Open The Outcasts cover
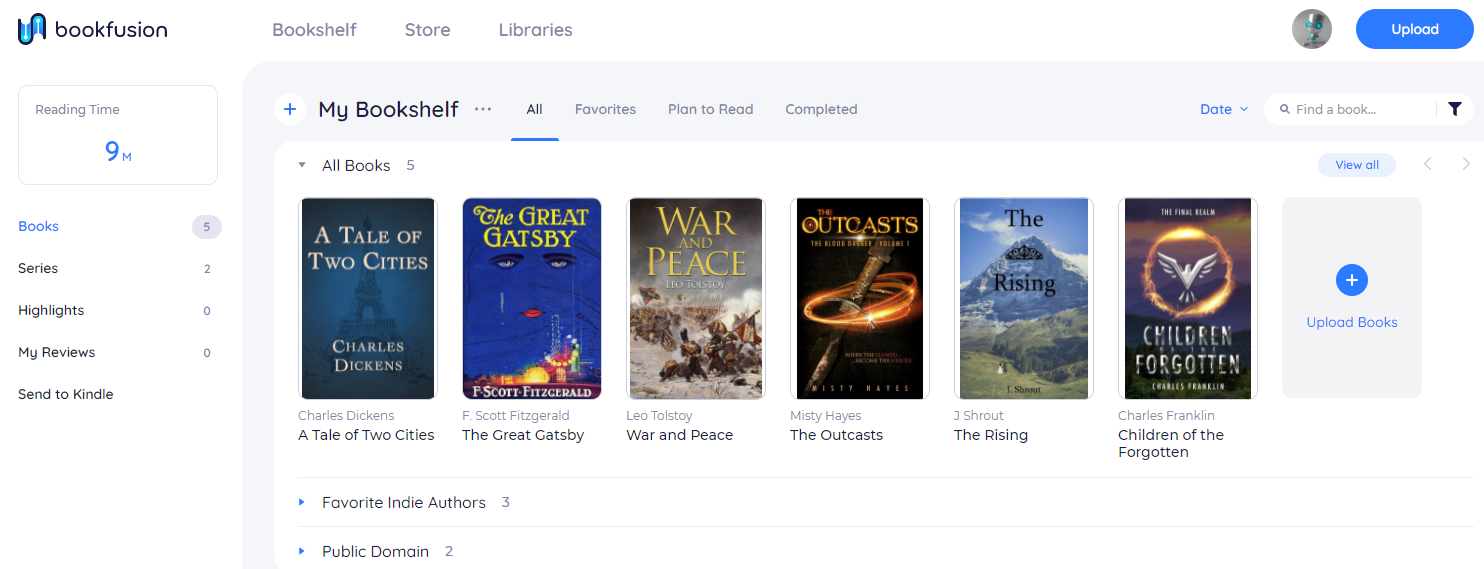Viewport: 1484px width, 569px height. pos(860,298)
